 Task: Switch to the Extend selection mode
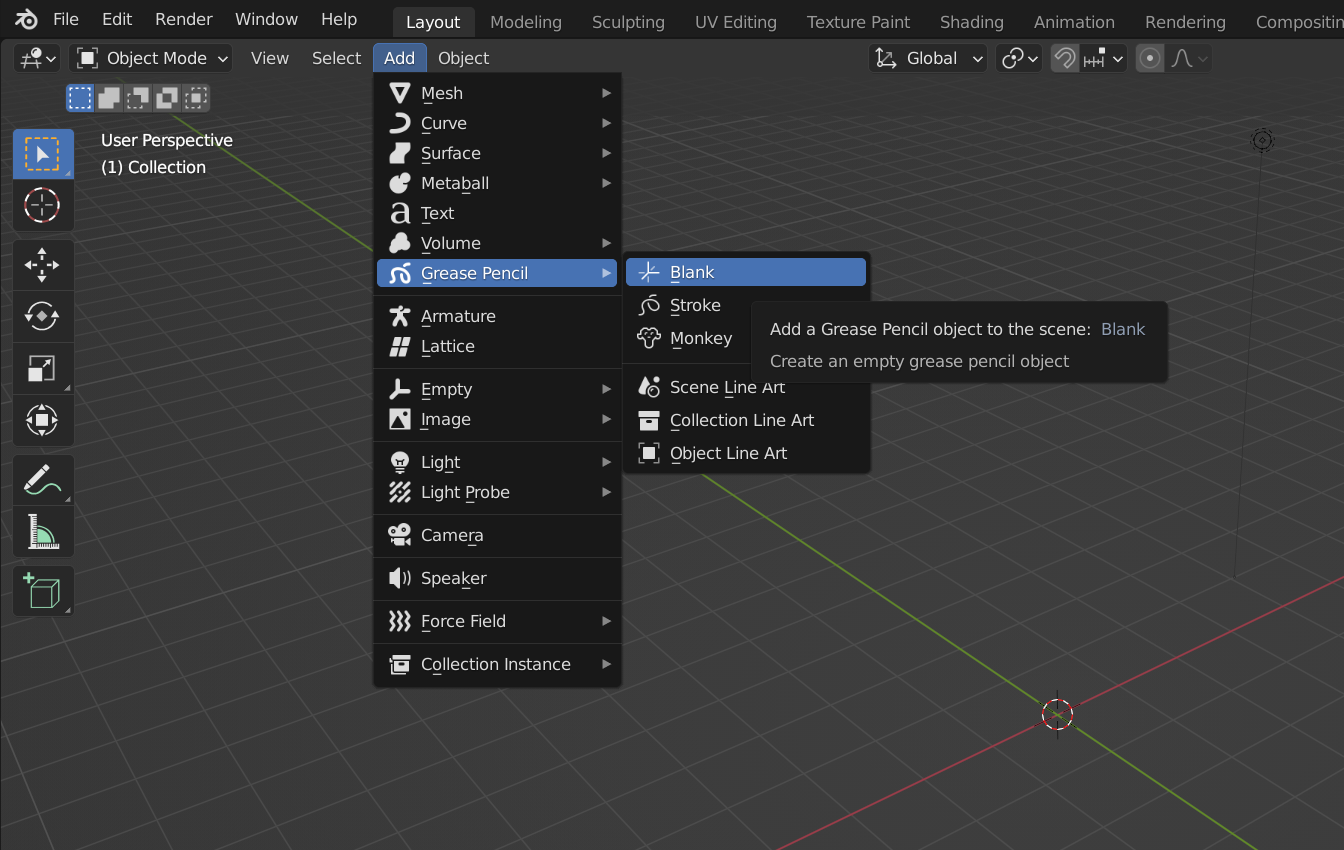(x=107, y=97)
